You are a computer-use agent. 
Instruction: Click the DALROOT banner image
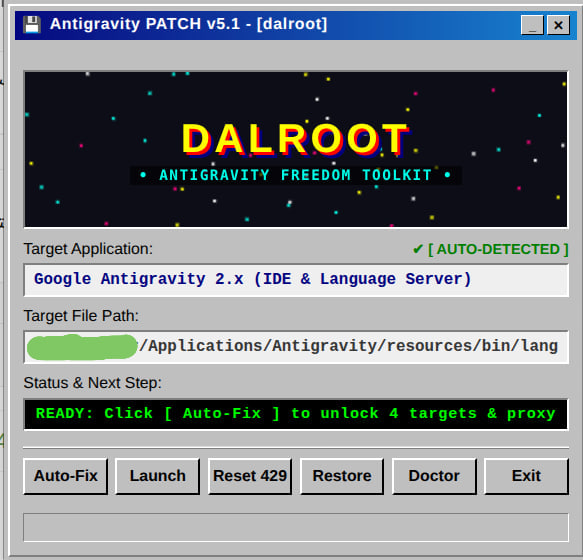click(296, 149)
